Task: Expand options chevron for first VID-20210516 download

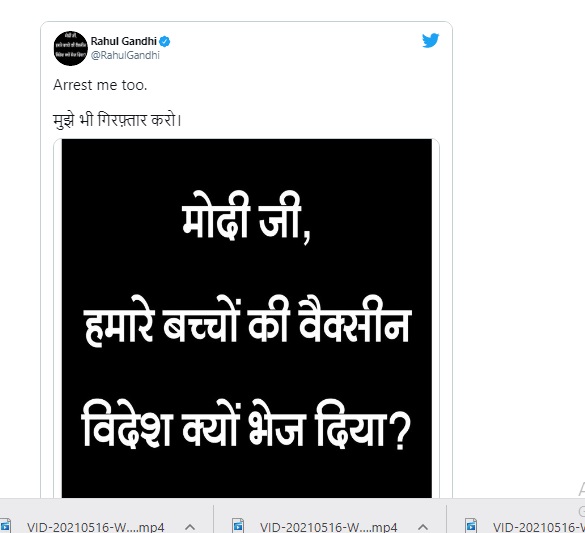Action: click(x=190, y=527)
